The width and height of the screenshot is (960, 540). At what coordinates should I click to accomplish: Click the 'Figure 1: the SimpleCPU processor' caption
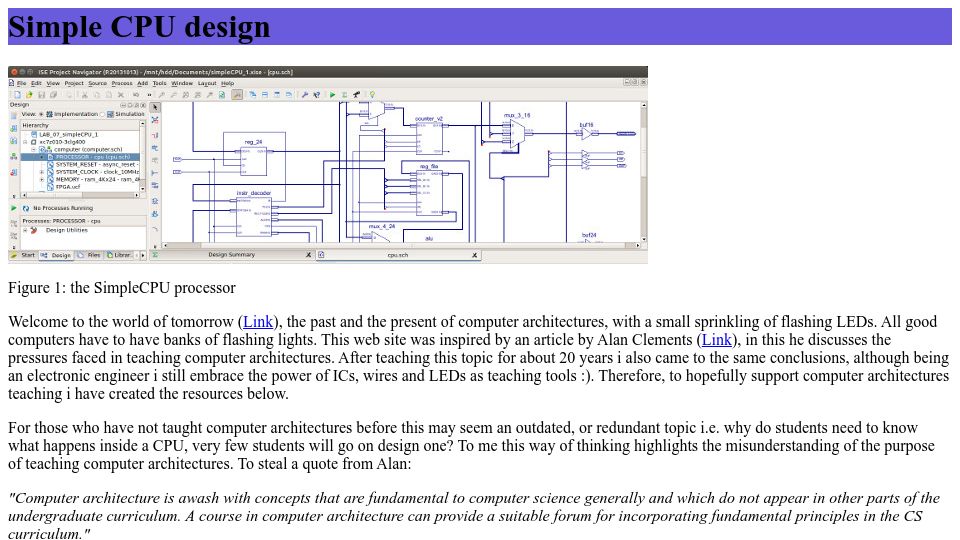pyautogui.click(x=122, y=288)
